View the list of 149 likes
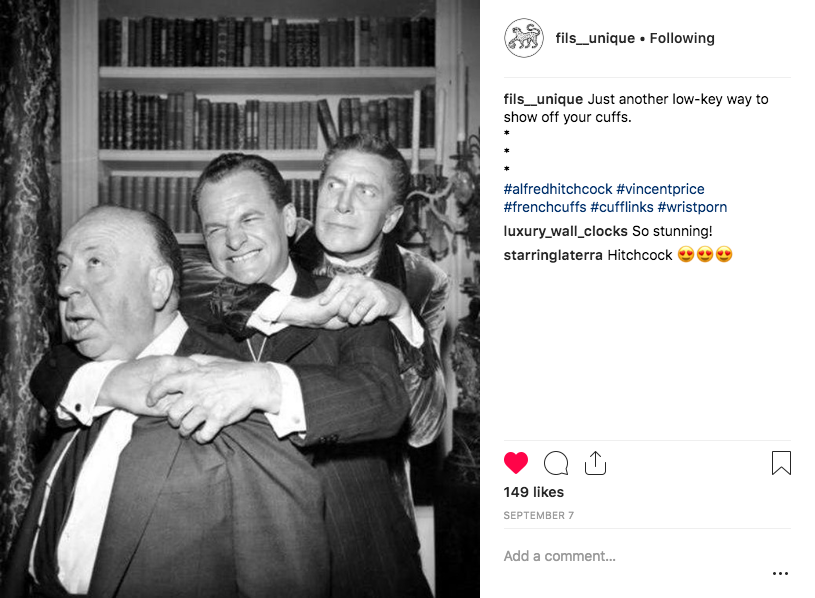 pyautogui.click(x=533, y=492)
